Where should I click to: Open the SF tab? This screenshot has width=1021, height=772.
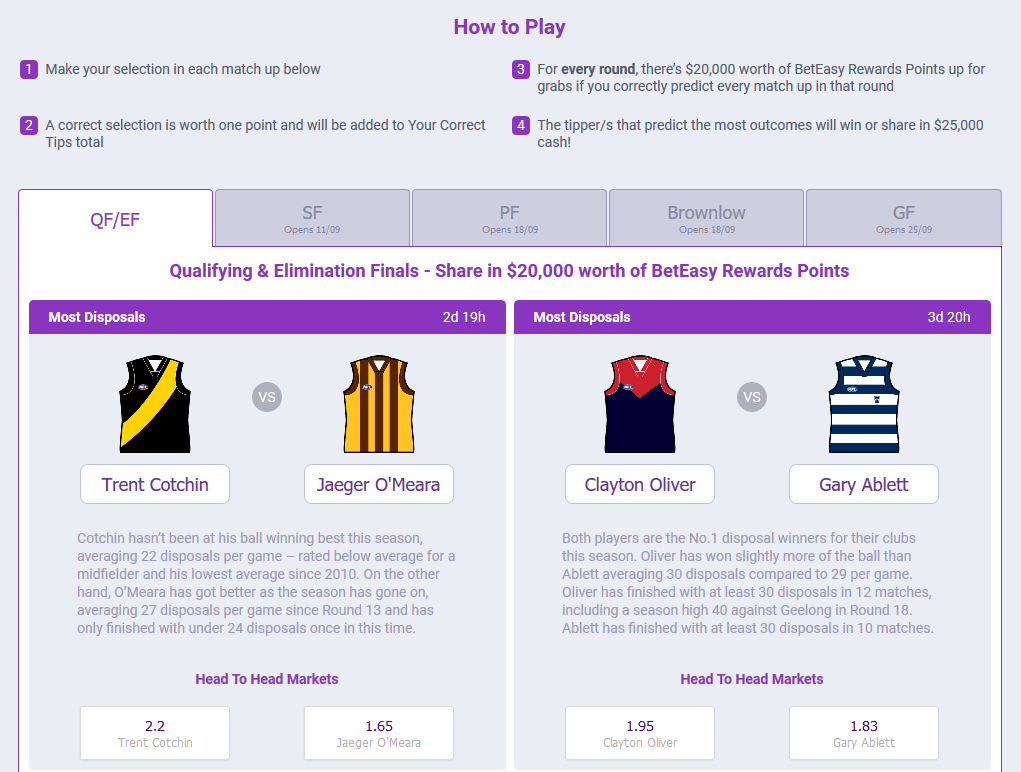pyautogui.click(x=312, y=218)
